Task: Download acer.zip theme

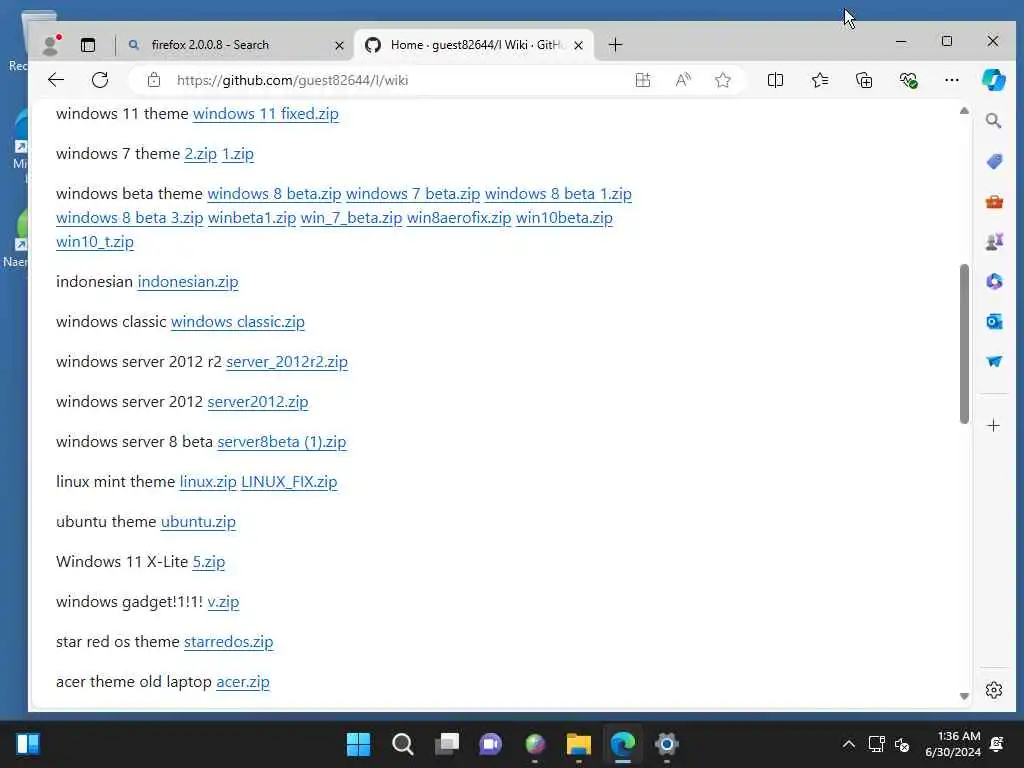Action: tap(243, 682)
